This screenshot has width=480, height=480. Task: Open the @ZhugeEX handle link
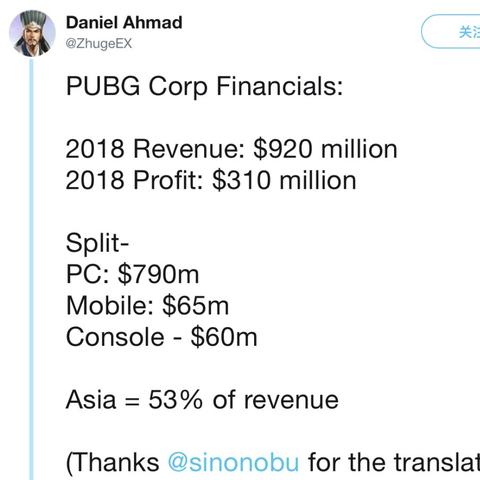pyautogui.click(x=99, y=44)
